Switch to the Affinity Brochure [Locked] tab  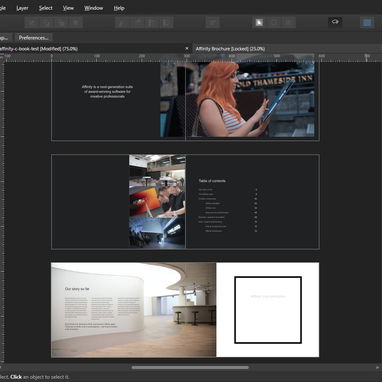(230, 49)
